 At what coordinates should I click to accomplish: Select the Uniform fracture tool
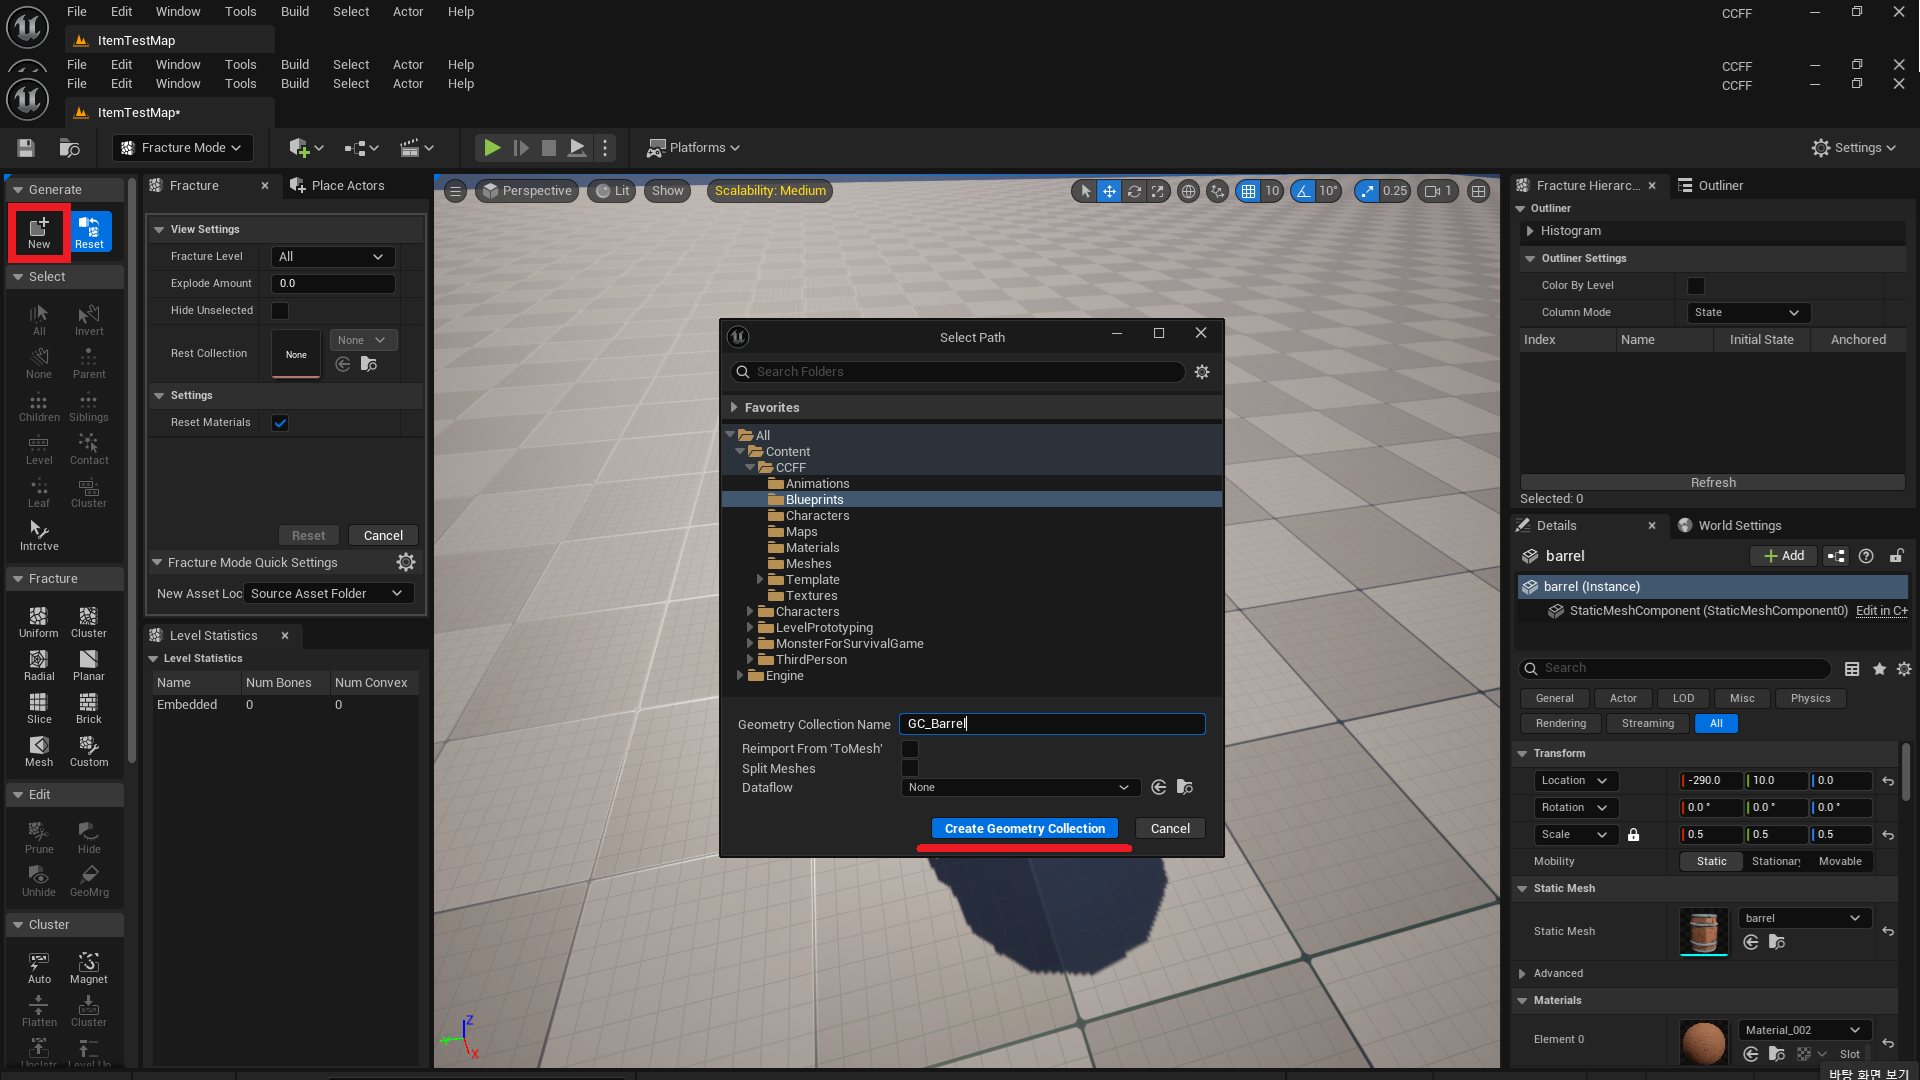pyautogui.click(x=38, y=622)
